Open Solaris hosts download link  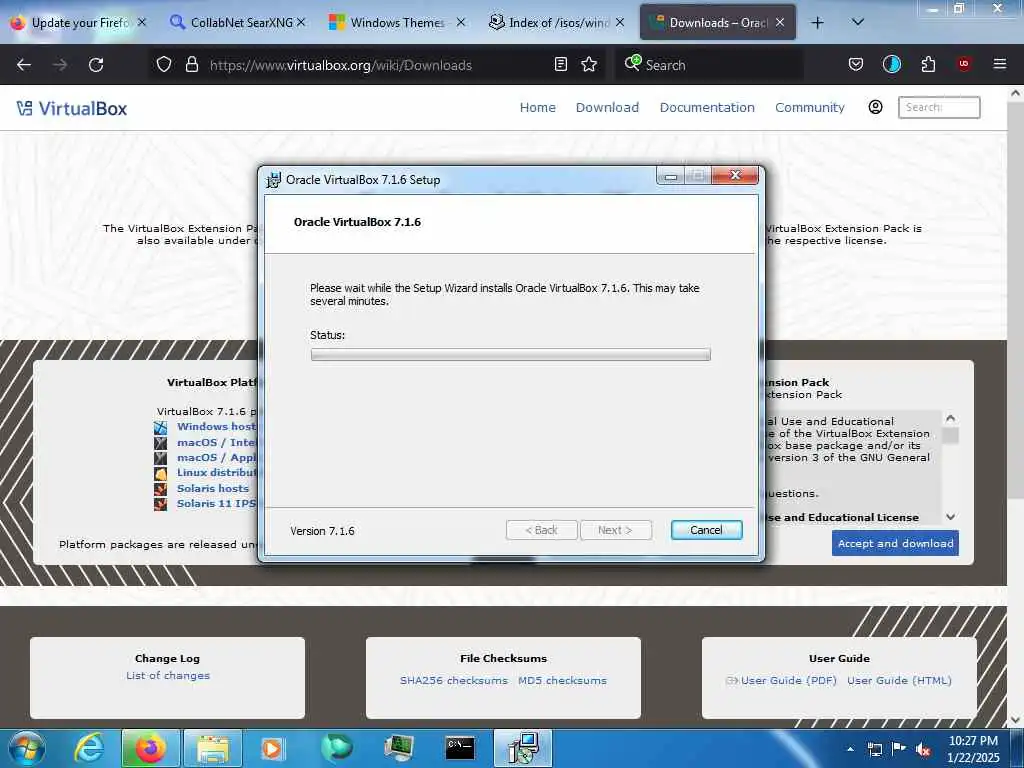[x=213, y=488]
